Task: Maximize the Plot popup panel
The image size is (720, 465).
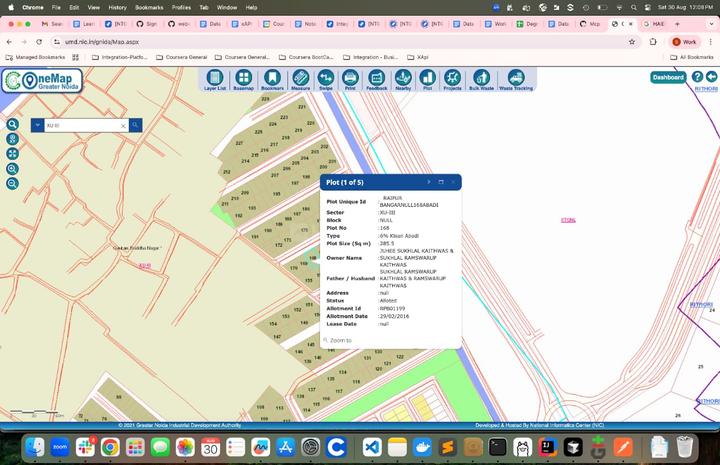Action: click(x=441, y=182)
